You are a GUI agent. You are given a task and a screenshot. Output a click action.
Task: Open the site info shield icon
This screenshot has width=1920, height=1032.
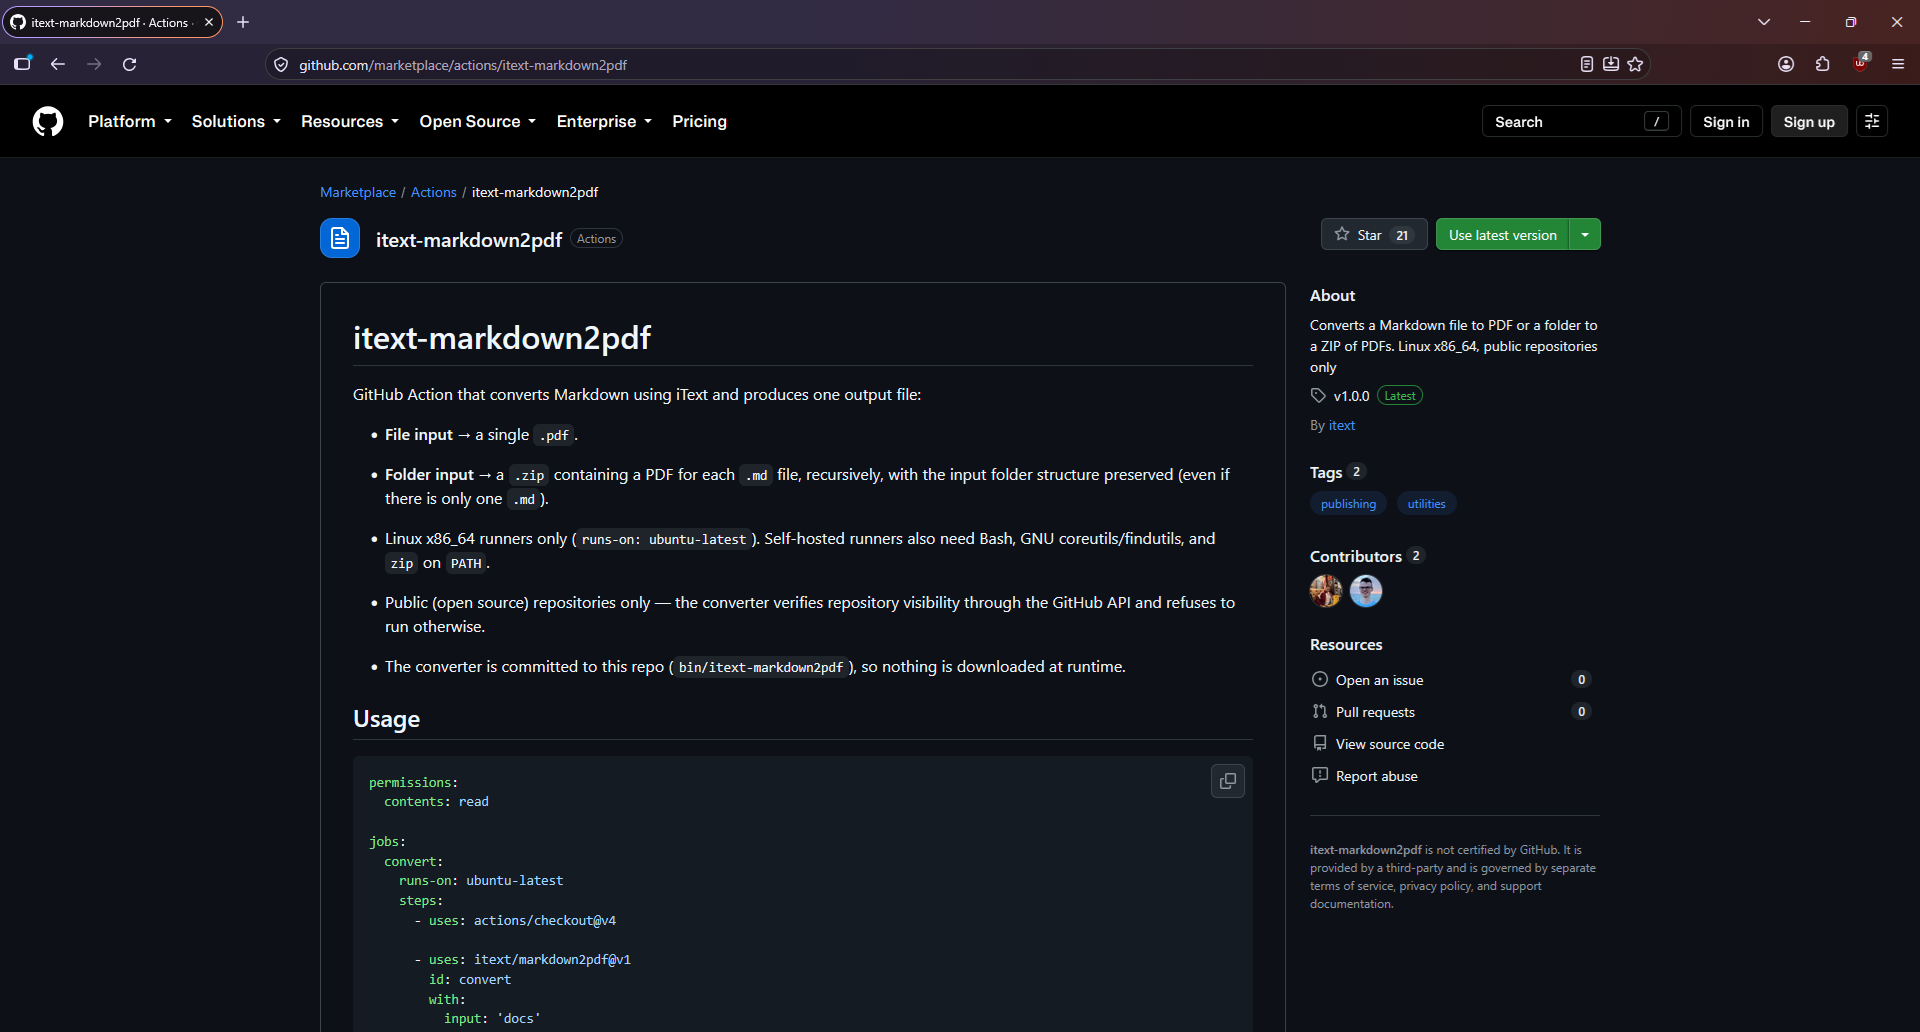point(281,65)
